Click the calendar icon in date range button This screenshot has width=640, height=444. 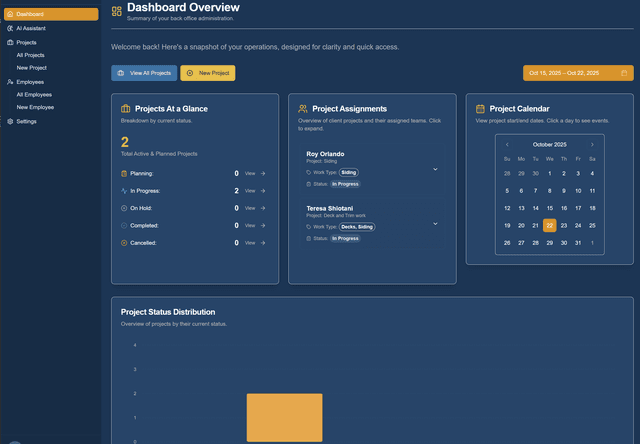(x=624, y=73)
